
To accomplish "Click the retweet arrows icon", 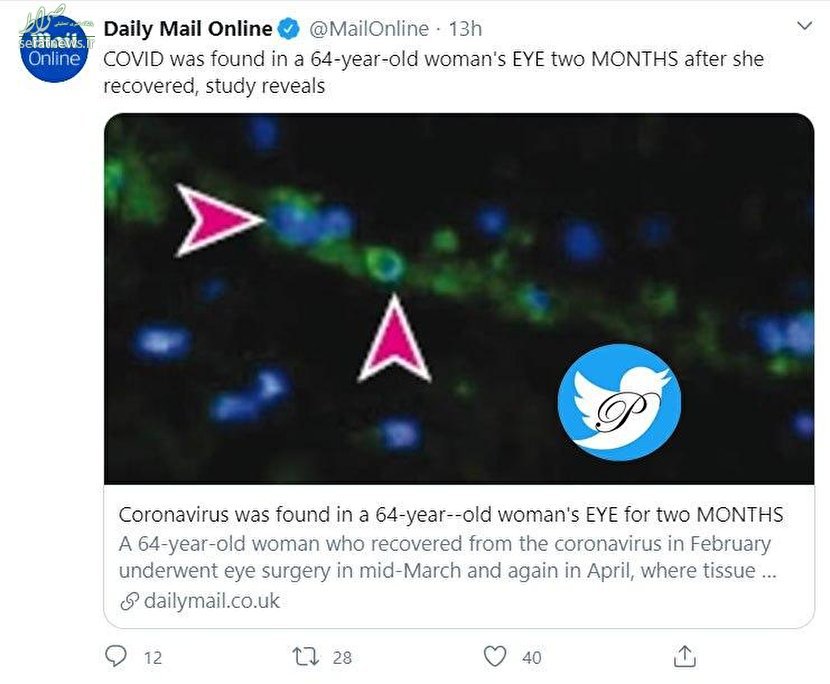I will click(306, 657).
